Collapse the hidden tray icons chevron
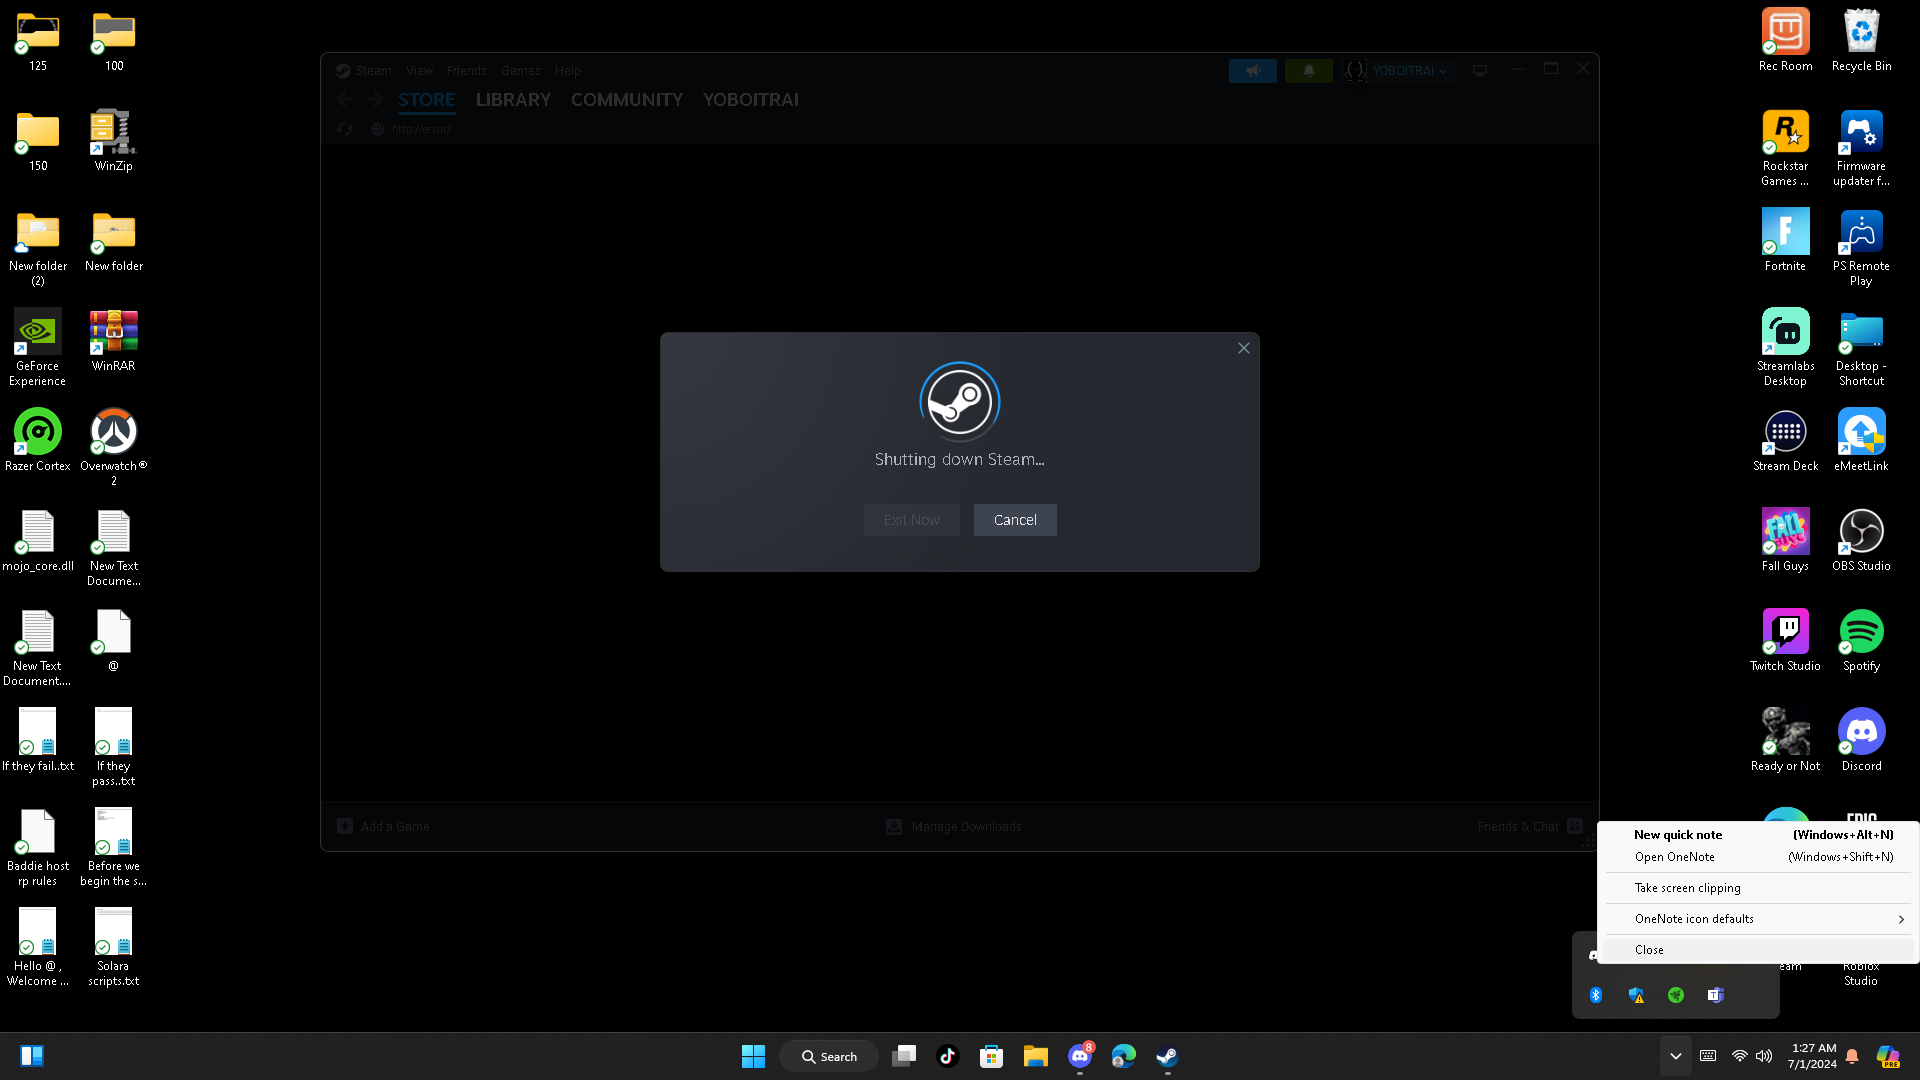The height and width of the screenshot is (1080, 1920). pyautogui.click(x=1676, y=1056)
